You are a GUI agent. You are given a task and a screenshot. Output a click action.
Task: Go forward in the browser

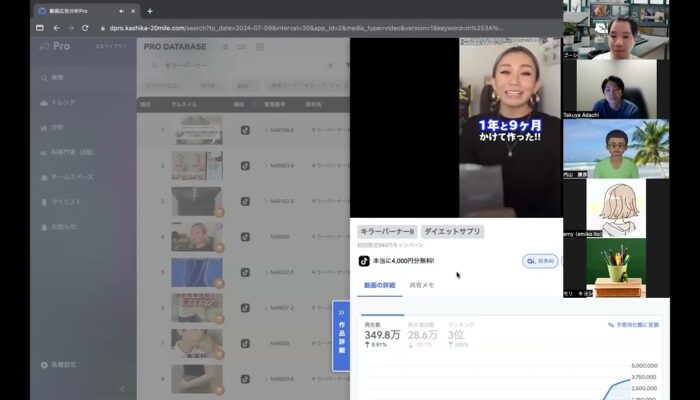pyautogui.click(x=71, y=28)
